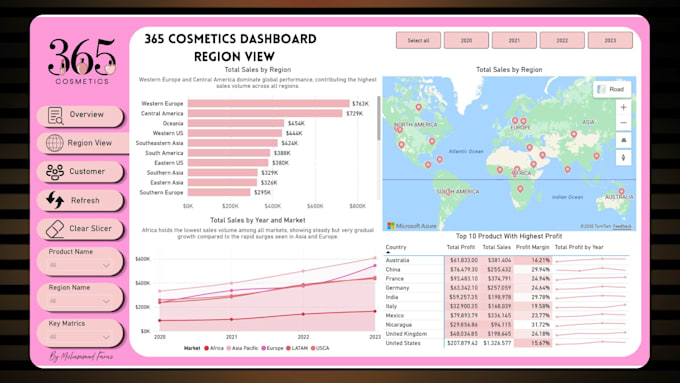Screen dimensions: 680x383
Task: Toggle LATAM in the market legend
Action: coord(297,348)
